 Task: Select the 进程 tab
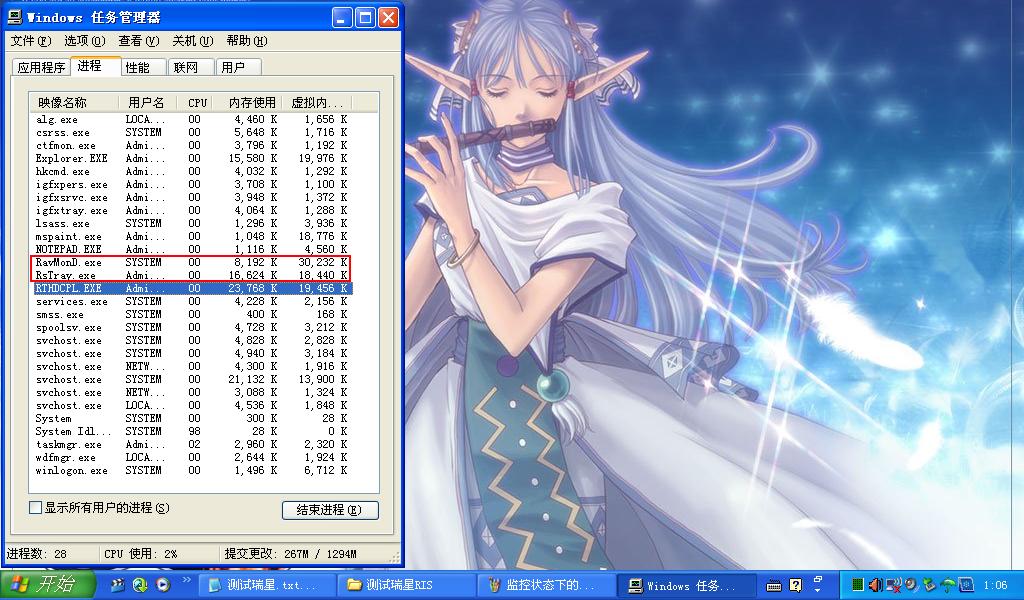pos(95,66)
